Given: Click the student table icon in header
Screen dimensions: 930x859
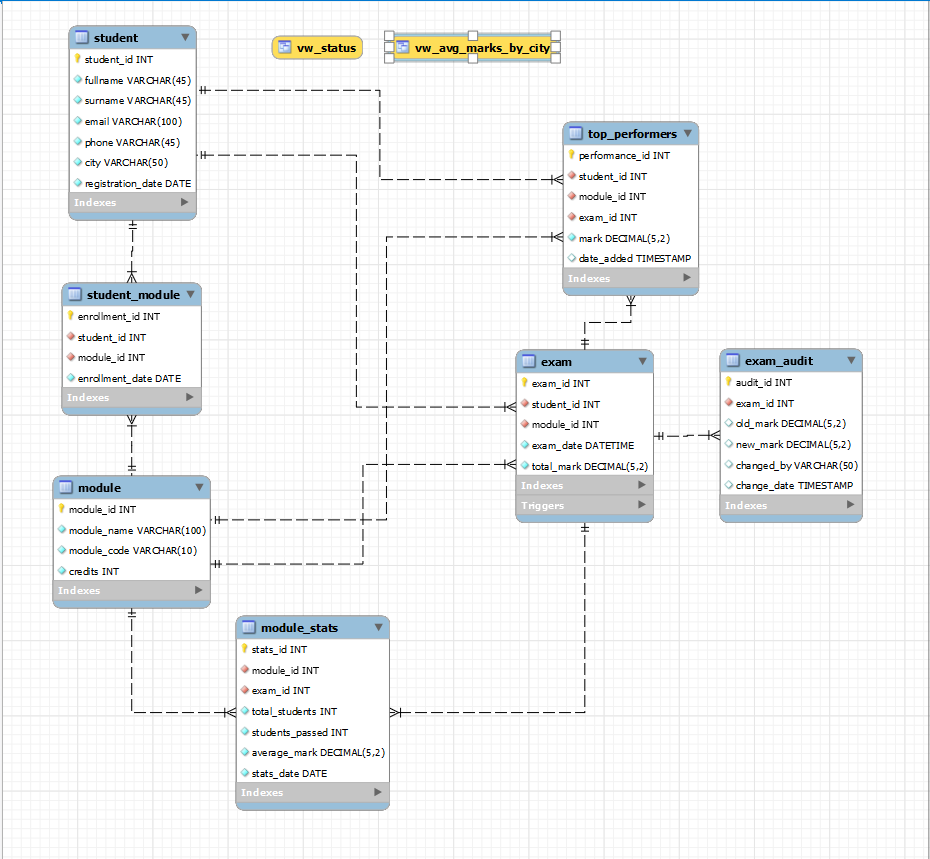Looking at the screenshot, I should pyautogui.click(x=82, y=37).
